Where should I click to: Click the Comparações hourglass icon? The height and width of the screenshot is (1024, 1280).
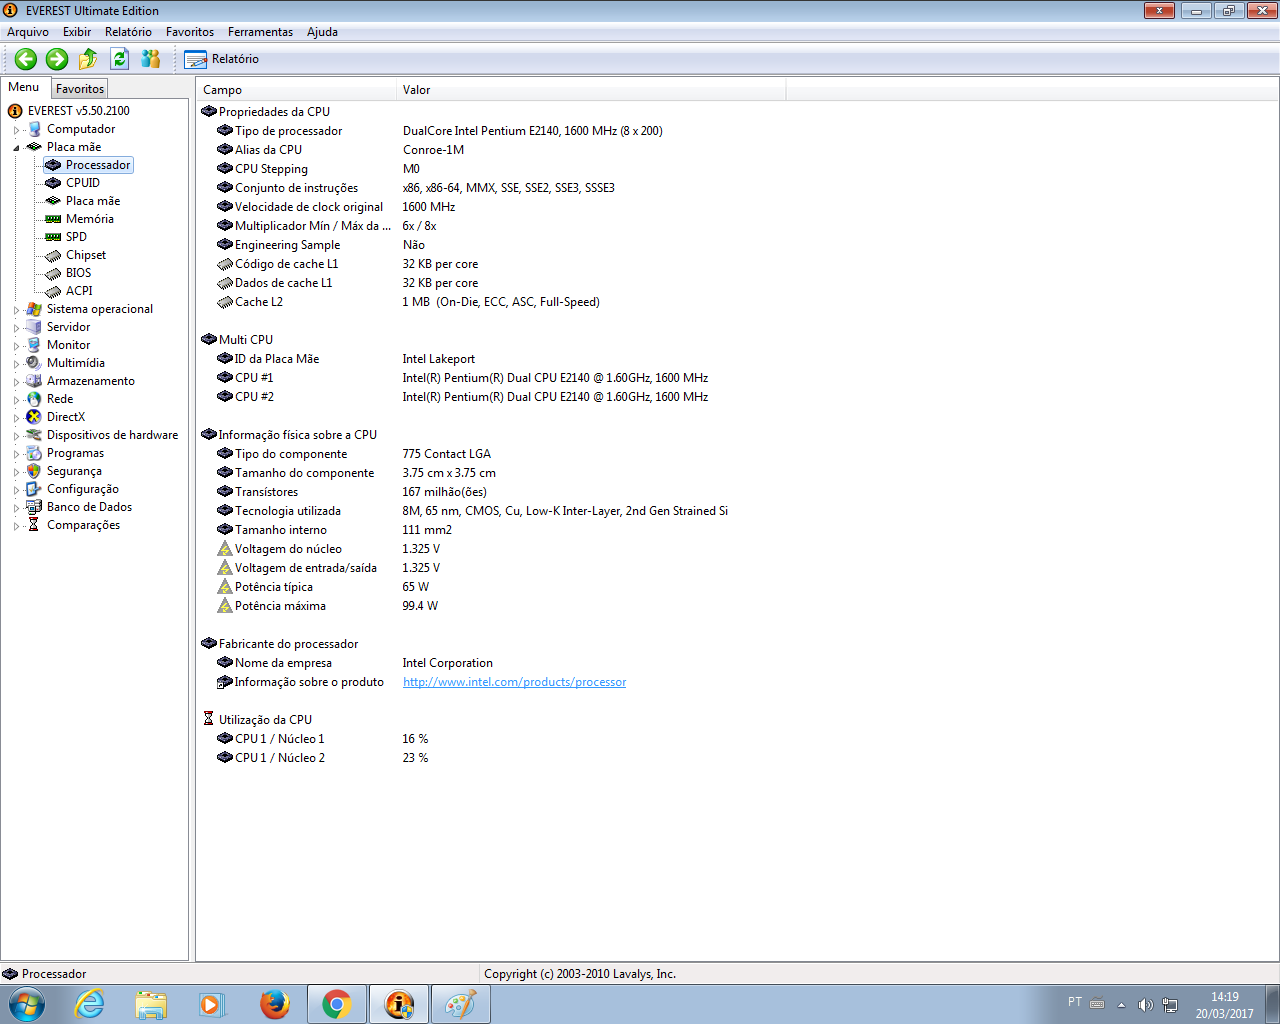point(34,525)
